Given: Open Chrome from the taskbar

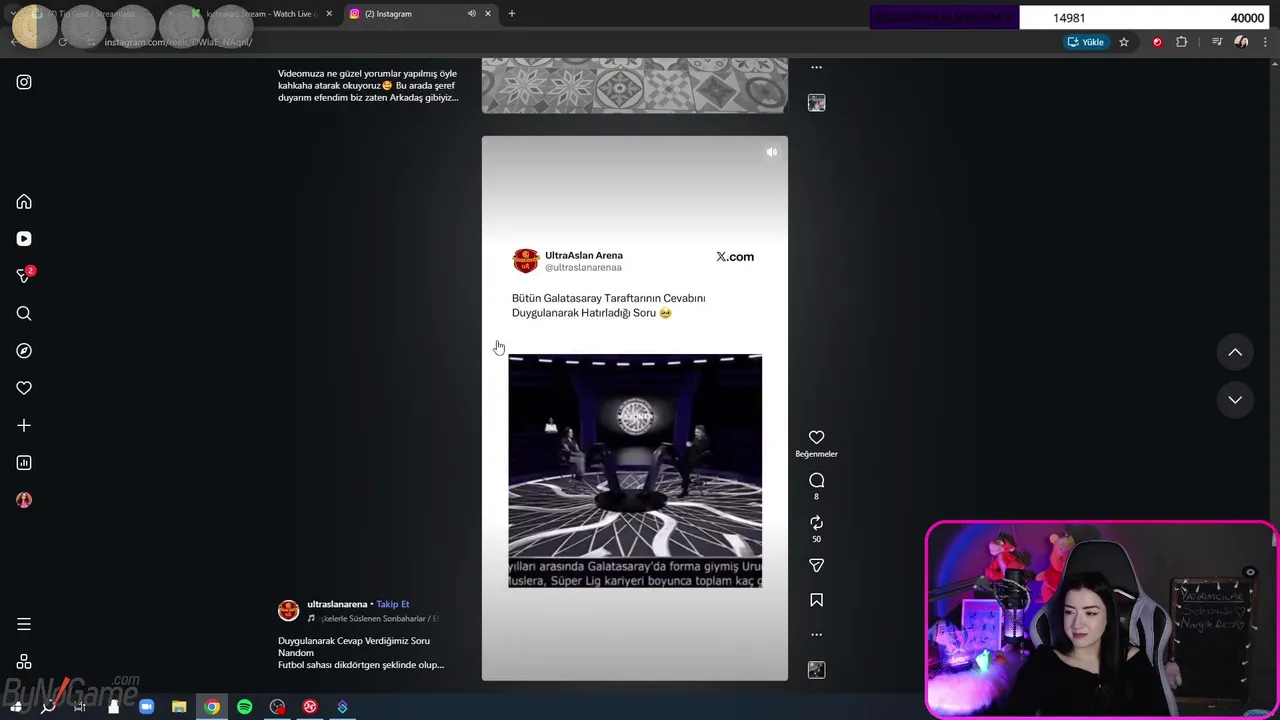Looking at the screenshot, I should coord(212,707).
